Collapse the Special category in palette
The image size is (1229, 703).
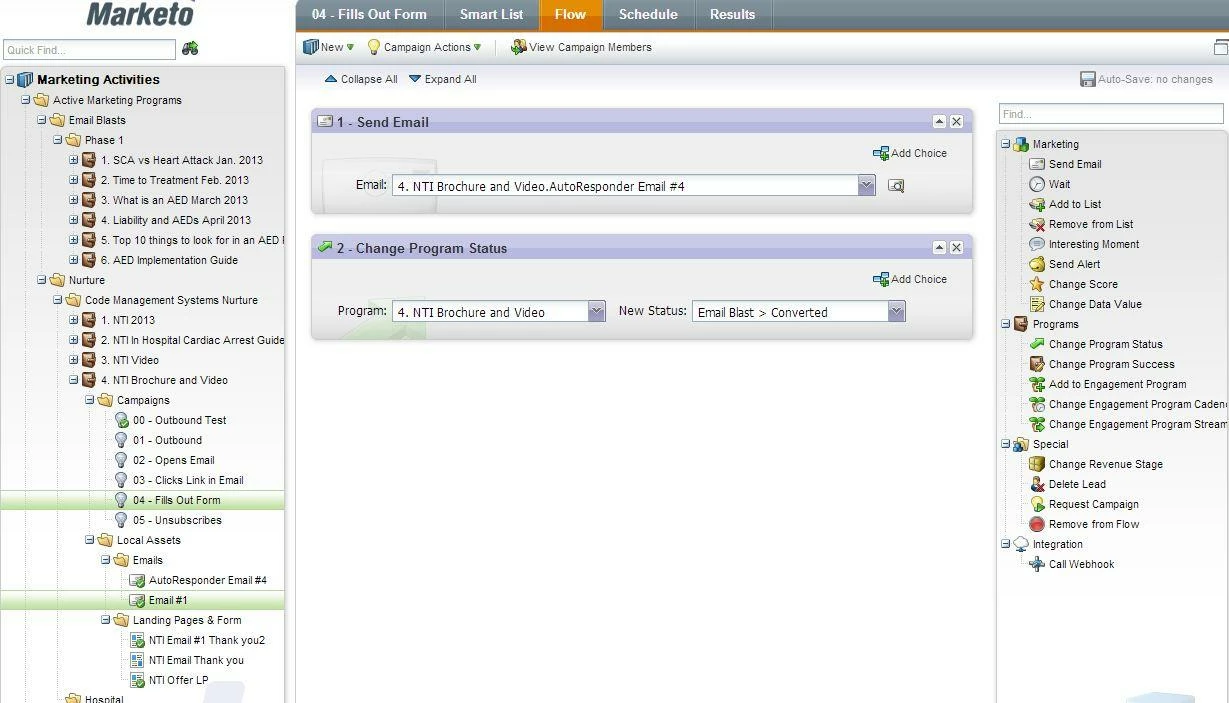click(1005, 444)
